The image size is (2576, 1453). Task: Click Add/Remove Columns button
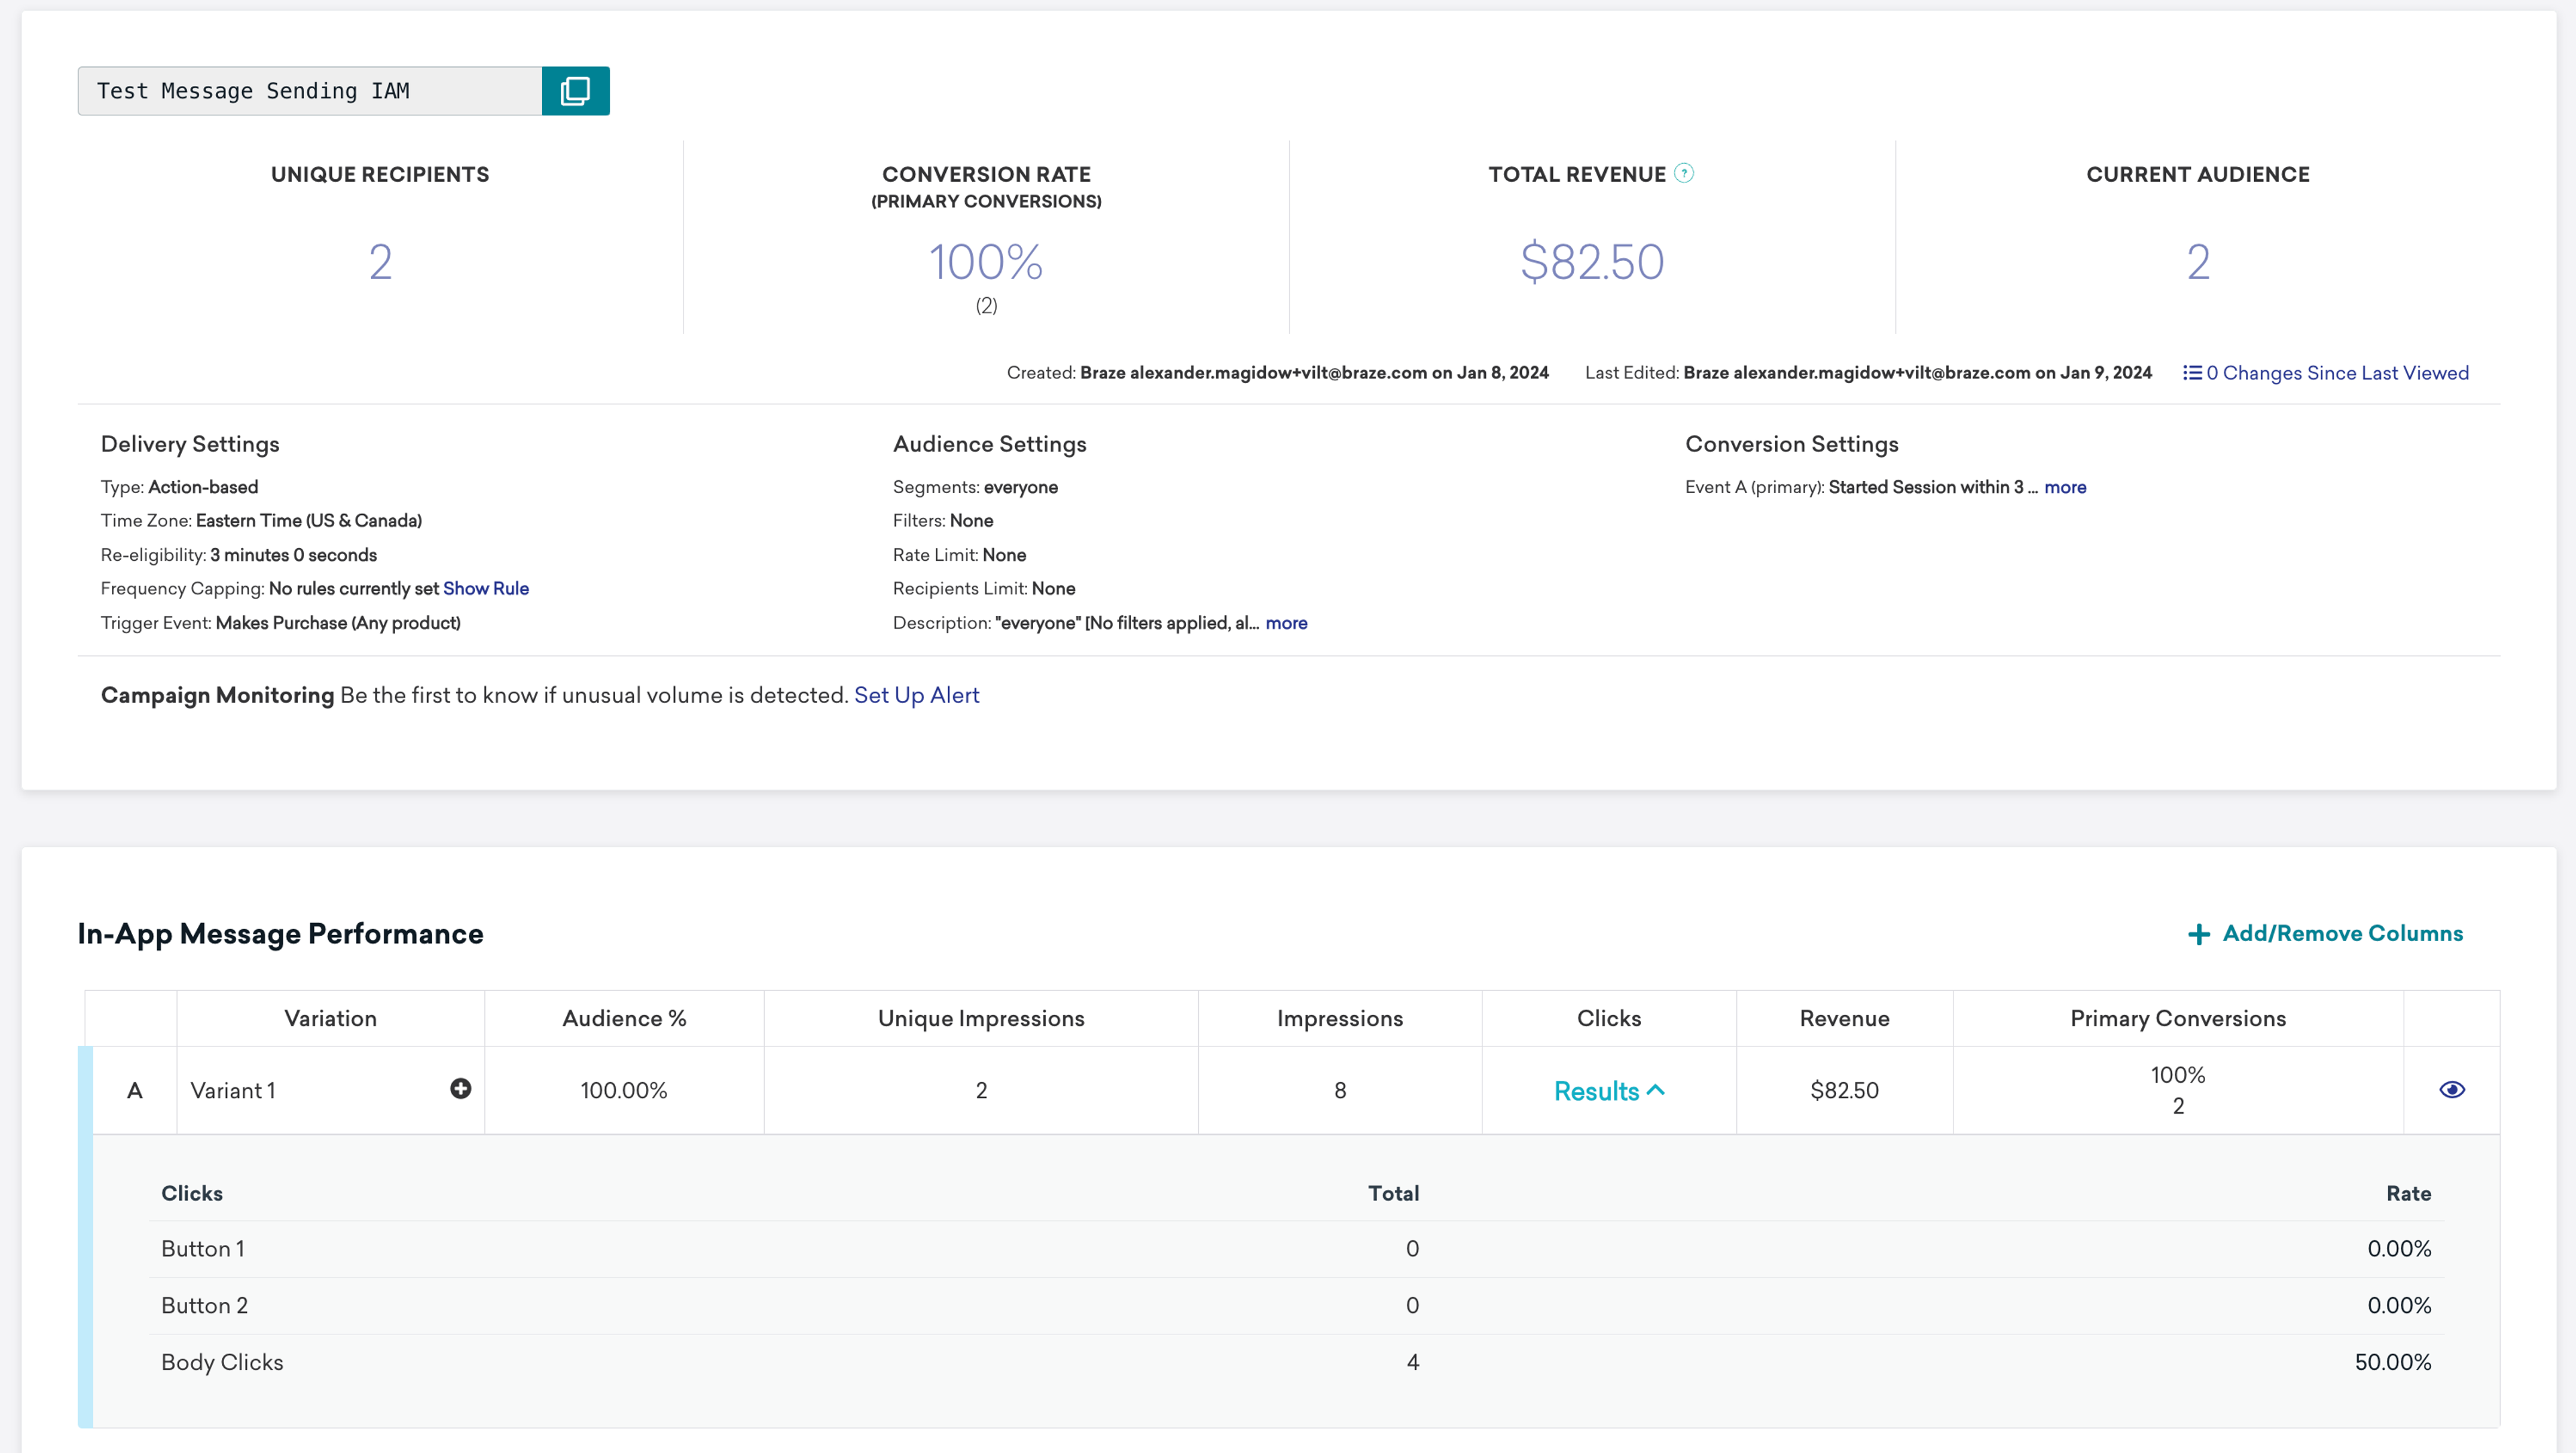pos(2341,934)
